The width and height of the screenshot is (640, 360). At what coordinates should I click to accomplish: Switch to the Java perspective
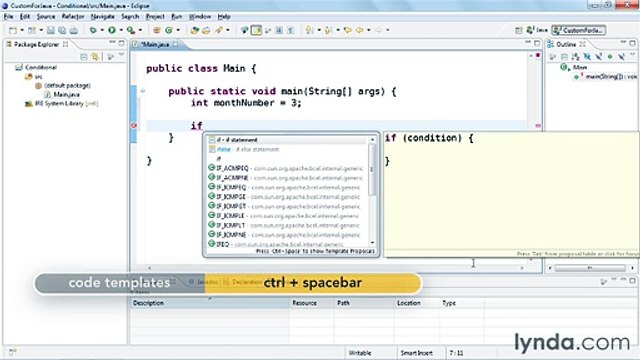point(537,30)
